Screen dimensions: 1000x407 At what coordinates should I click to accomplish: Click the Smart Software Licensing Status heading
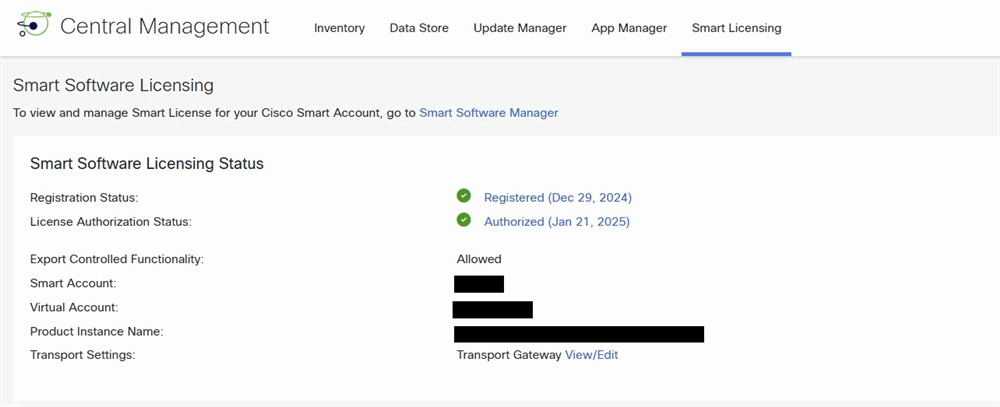[147, 163]
